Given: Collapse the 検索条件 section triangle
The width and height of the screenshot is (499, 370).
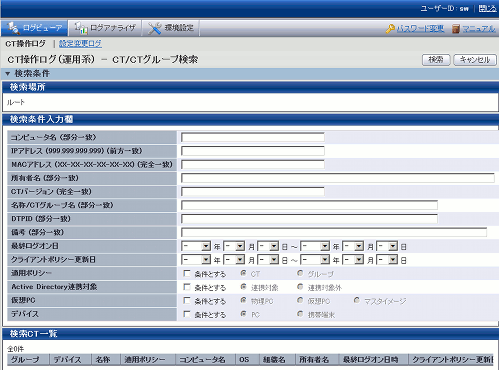Looking at the screenshot, I should [8, 74].
